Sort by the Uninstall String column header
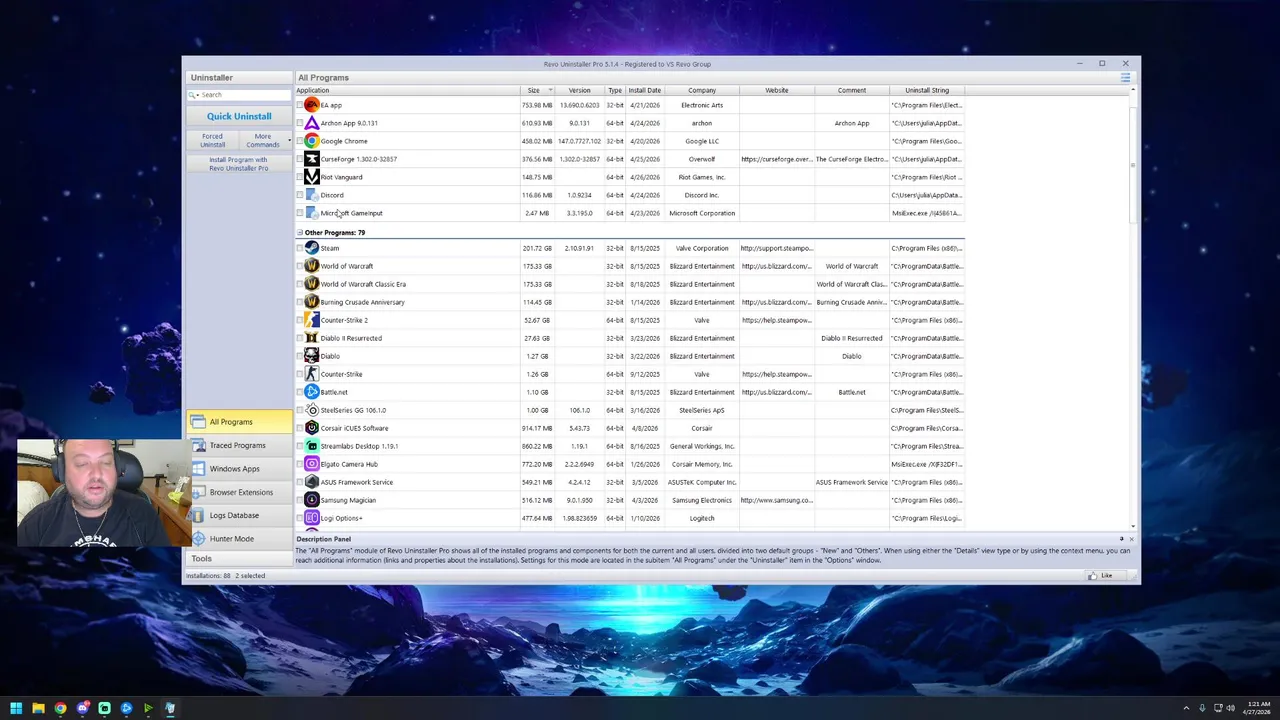Screen dimensions: 1280x720 pos(927,90)
